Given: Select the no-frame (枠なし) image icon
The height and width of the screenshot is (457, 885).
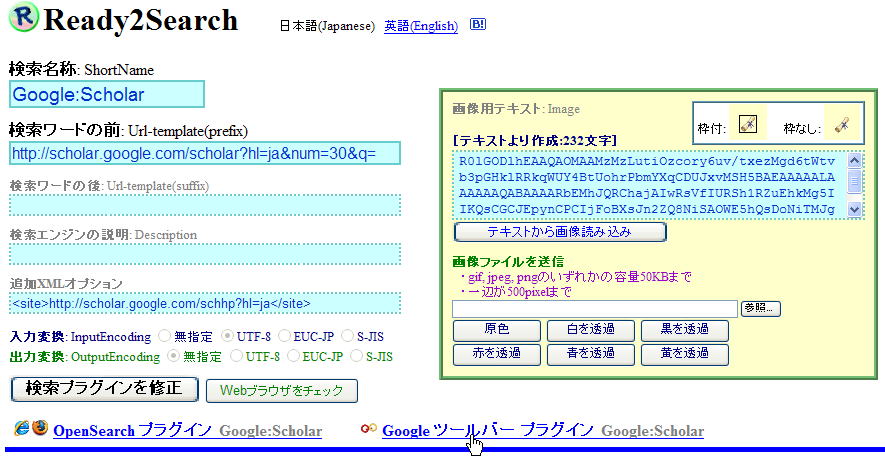Looking at the screenshot, I should [842, 123].
